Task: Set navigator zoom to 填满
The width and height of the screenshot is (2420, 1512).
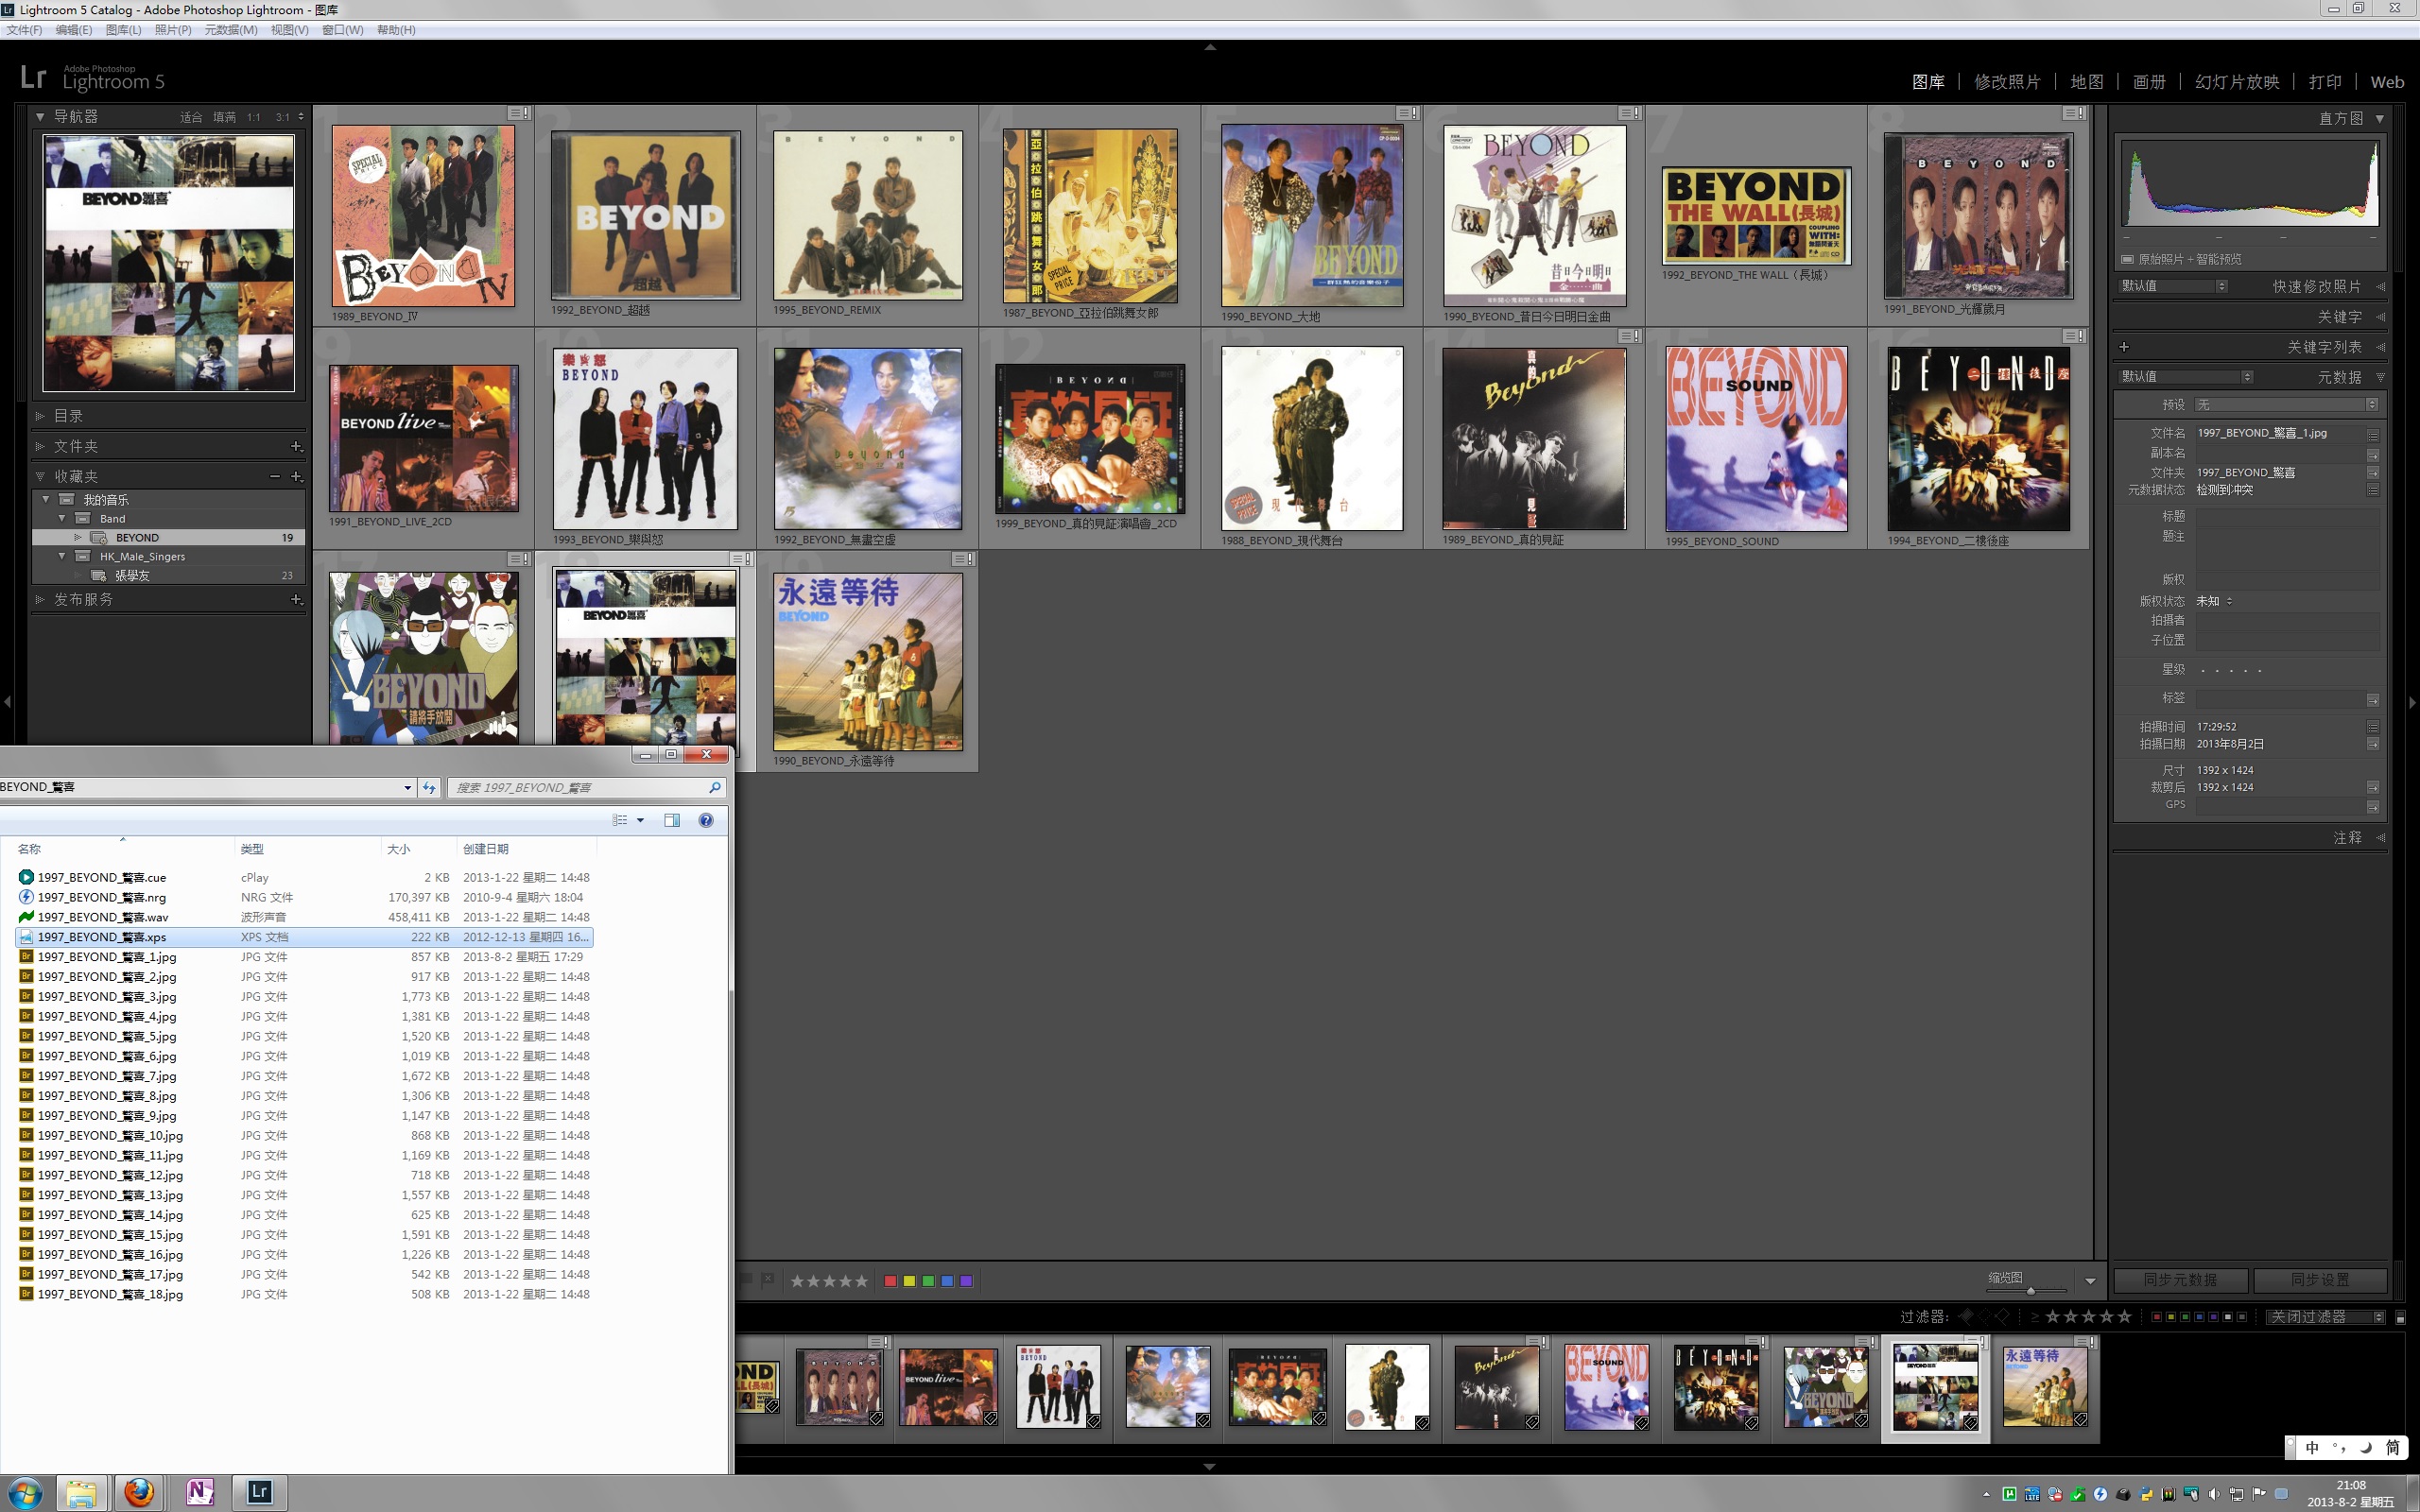Action: tap(224, 118)
